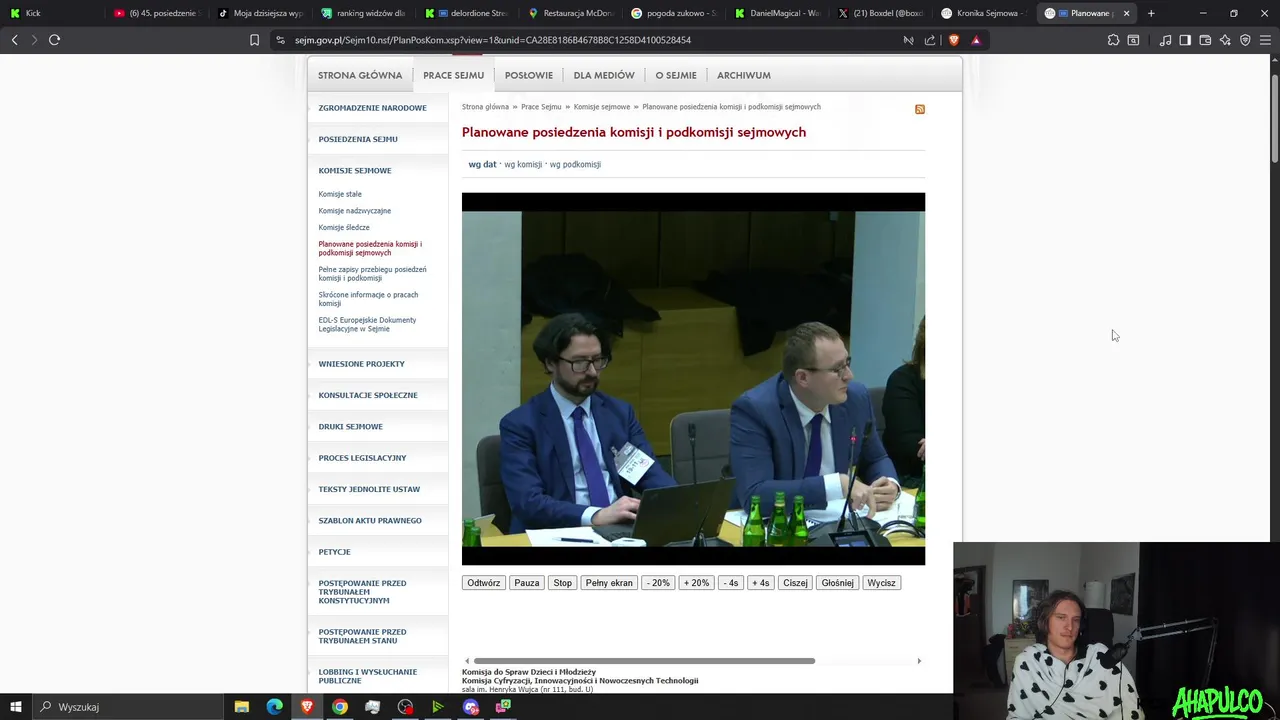The image size is (1280, 720).
Task: Expand 'Druki sejmowe' sidebar section
Action: tap(350, 426)
